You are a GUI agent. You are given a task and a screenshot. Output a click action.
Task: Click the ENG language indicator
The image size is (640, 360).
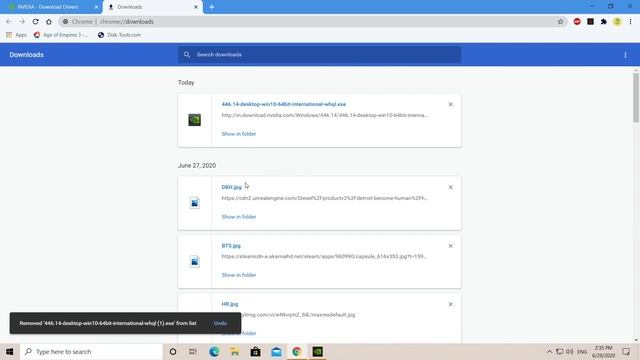(x=582, y=351)
